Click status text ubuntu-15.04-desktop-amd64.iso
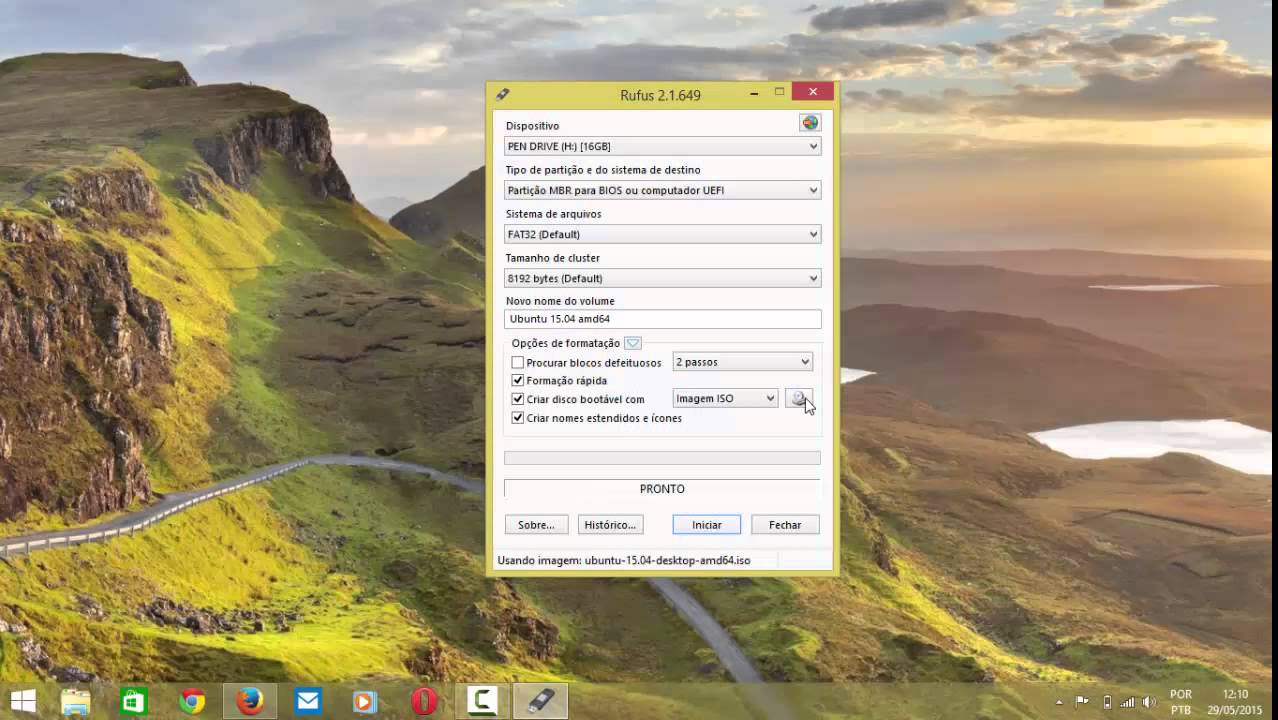1278x720 pixels. 667,560
